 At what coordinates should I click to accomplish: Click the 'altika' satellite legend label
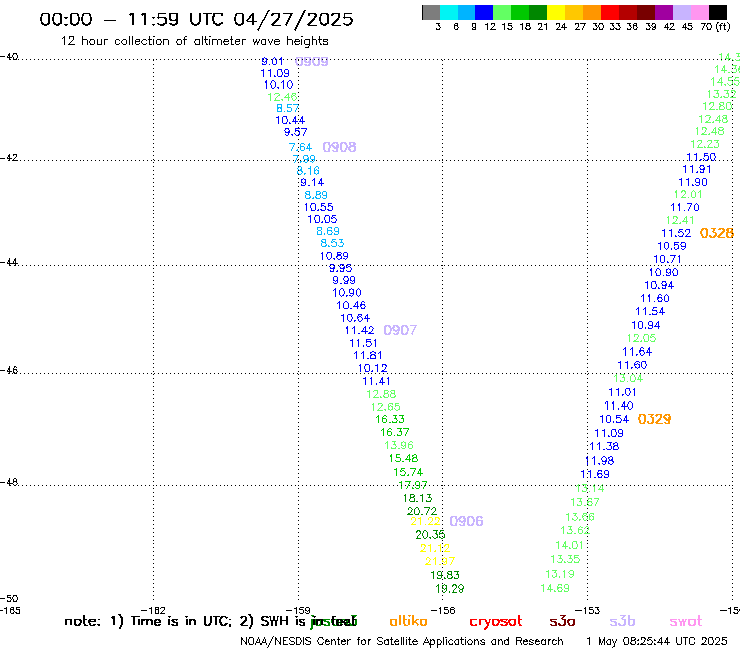pos(408,621)
